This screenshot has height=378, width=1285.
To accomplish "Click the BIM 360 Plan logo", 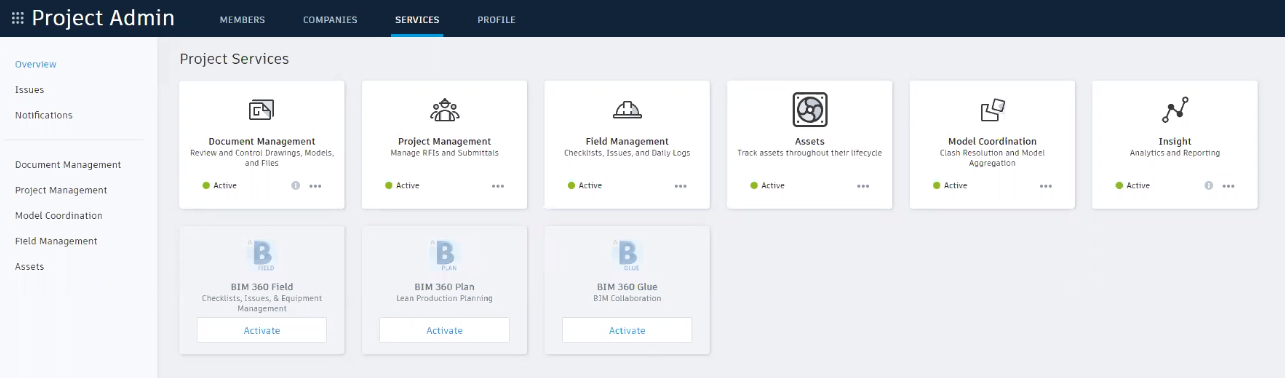I will click(x=444, y=255).
